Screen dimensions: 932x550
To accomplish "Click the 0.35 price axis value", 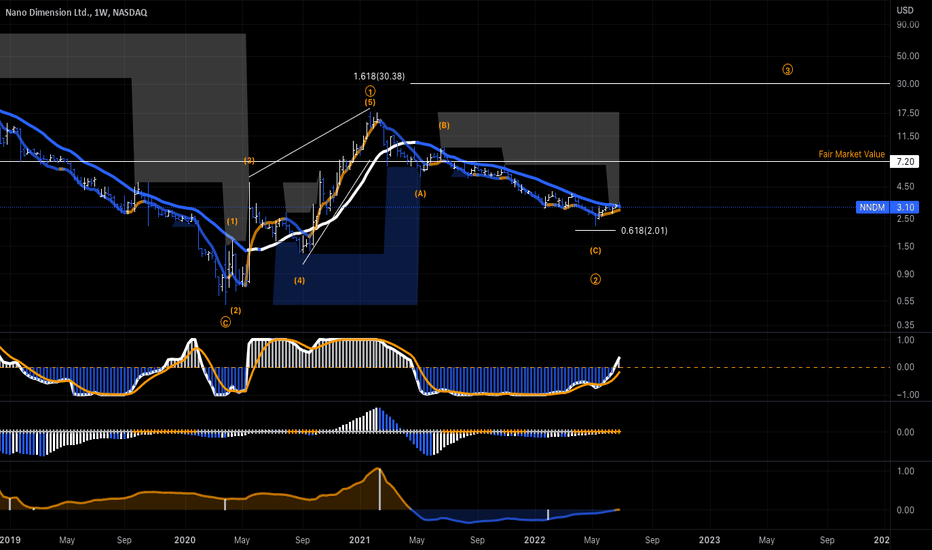I will click(x=905, y=325).
